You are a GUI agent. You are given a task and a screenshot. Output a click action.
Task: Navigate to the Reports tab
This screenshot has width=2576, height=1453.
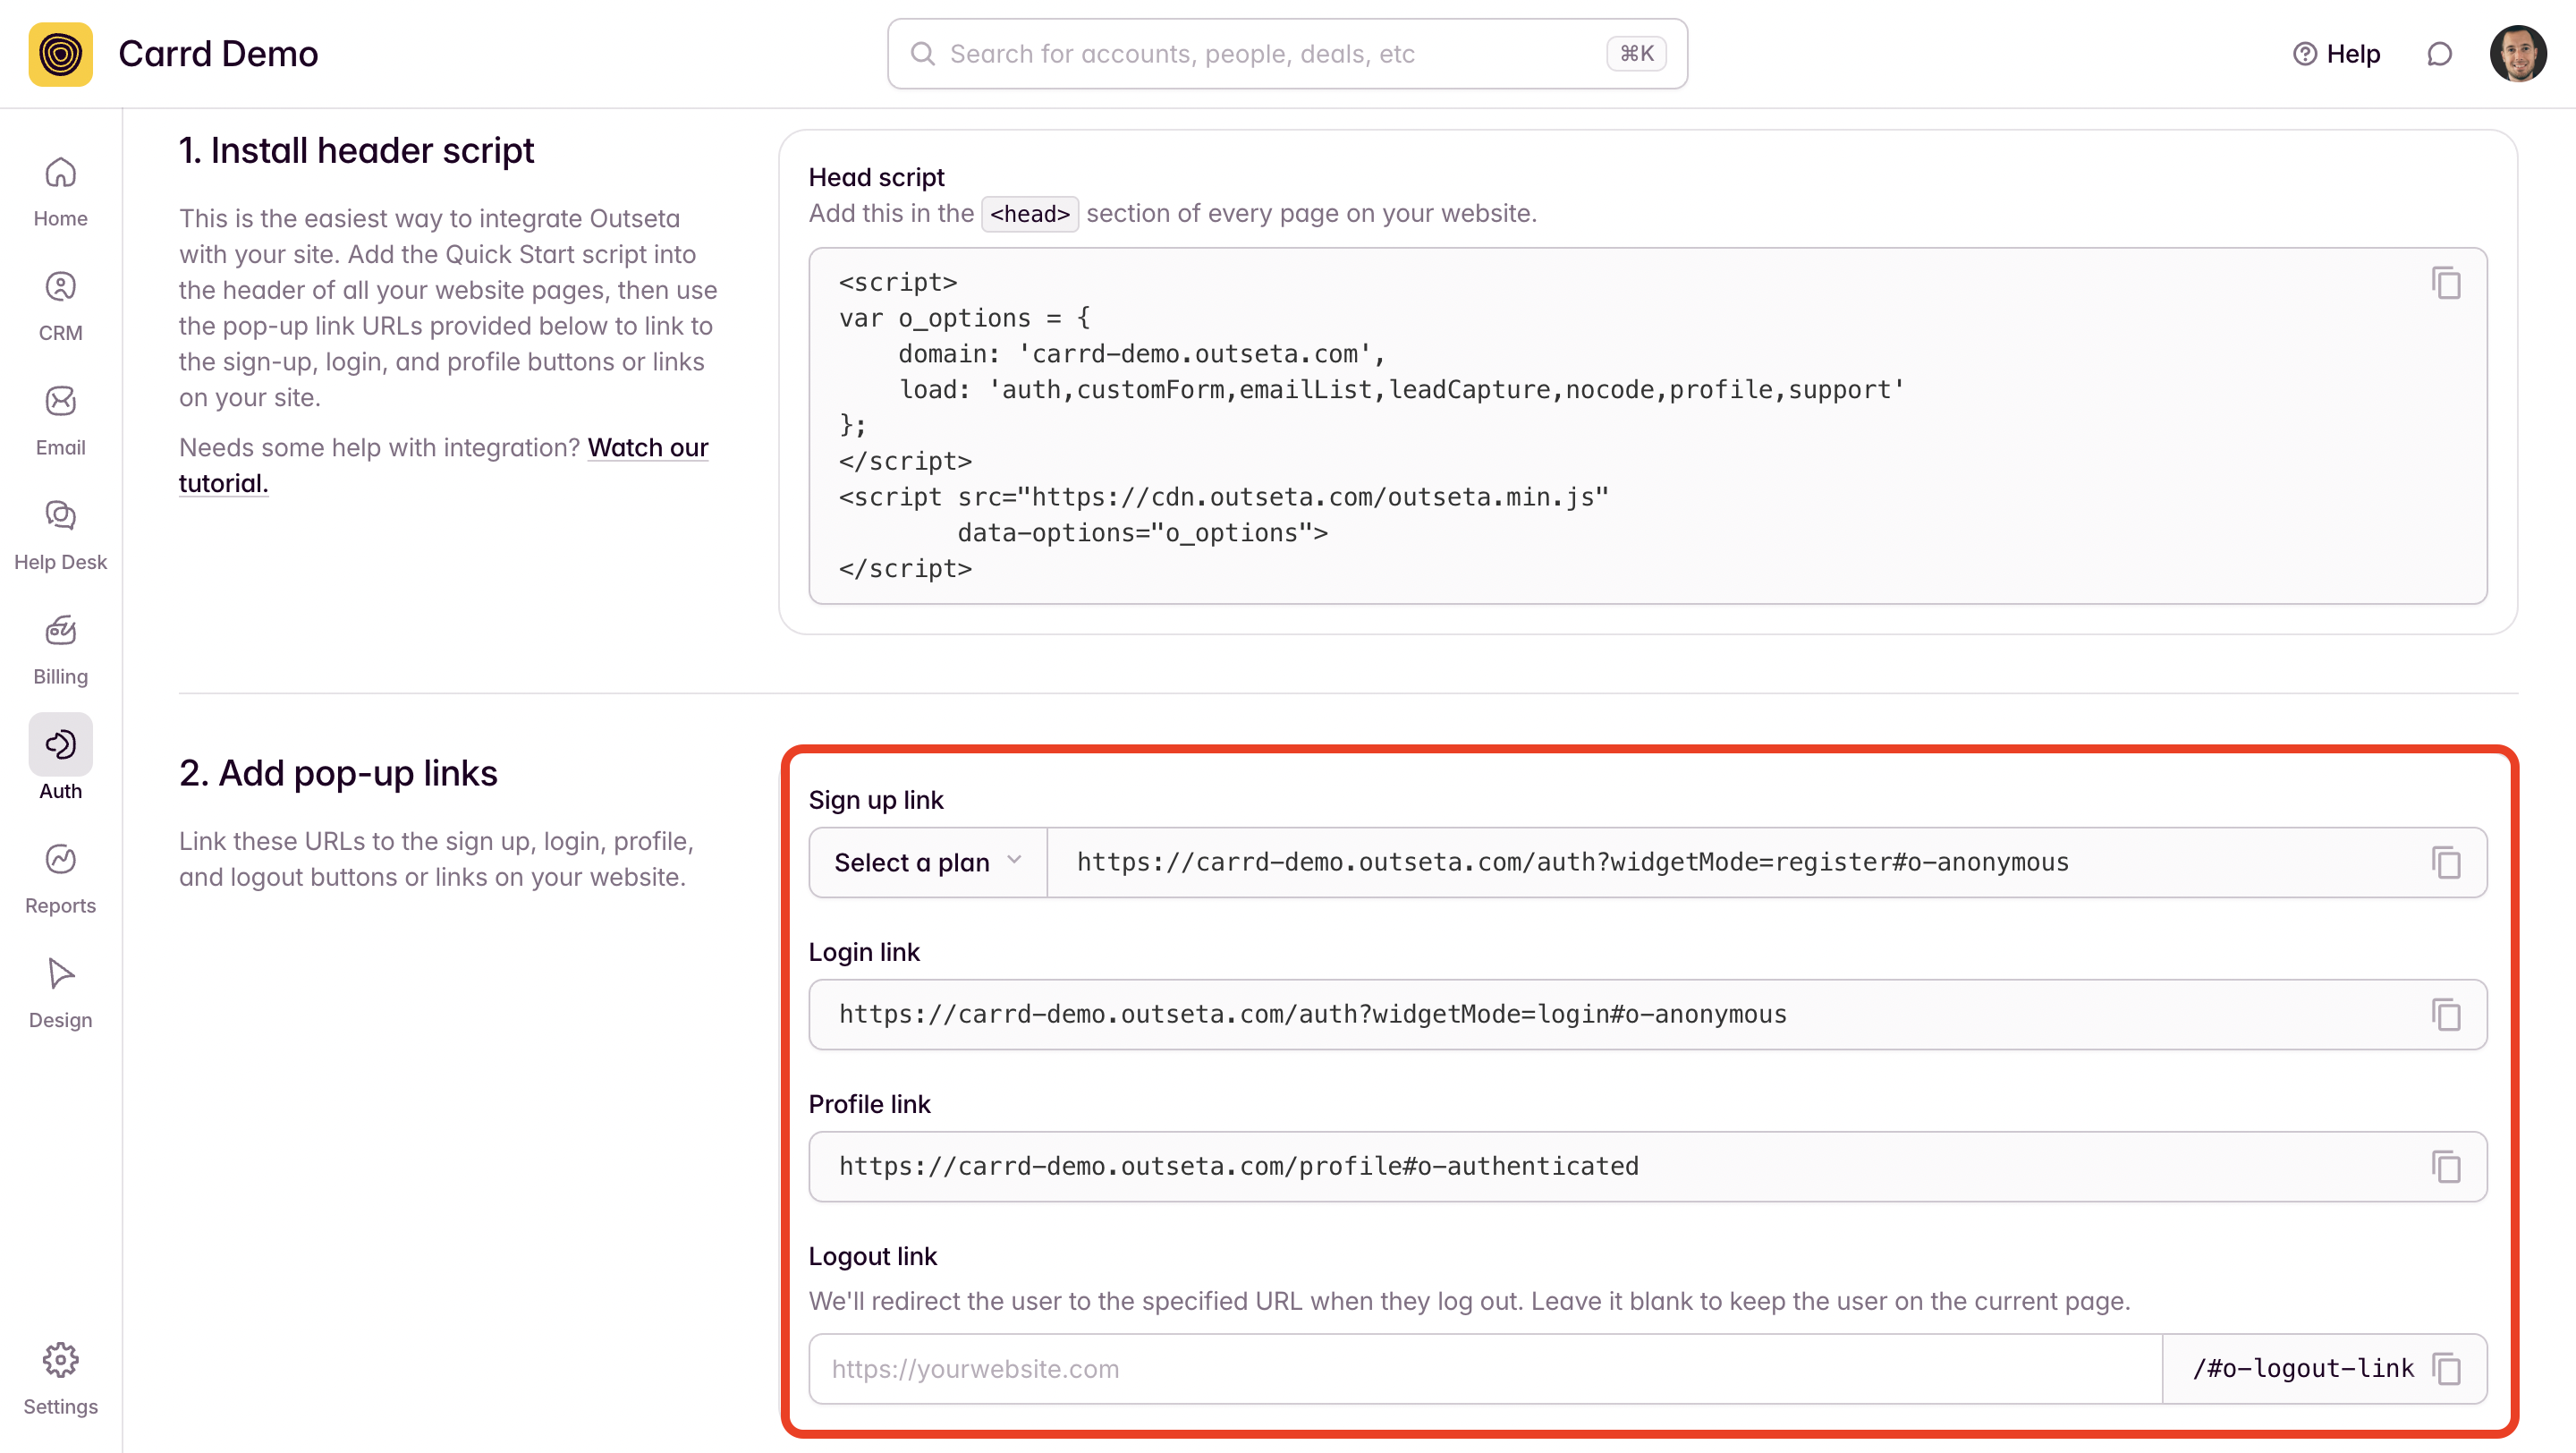[x=61, y=878]
